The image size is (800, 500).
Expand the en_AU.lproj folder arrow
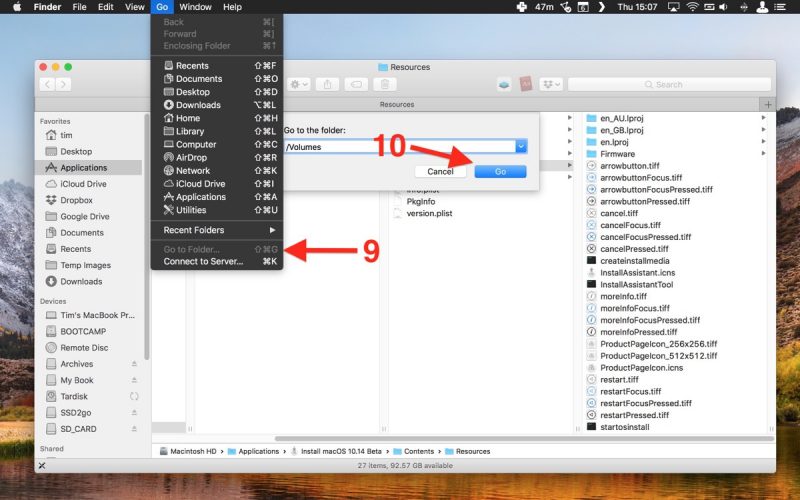click(x=763, y=118)
